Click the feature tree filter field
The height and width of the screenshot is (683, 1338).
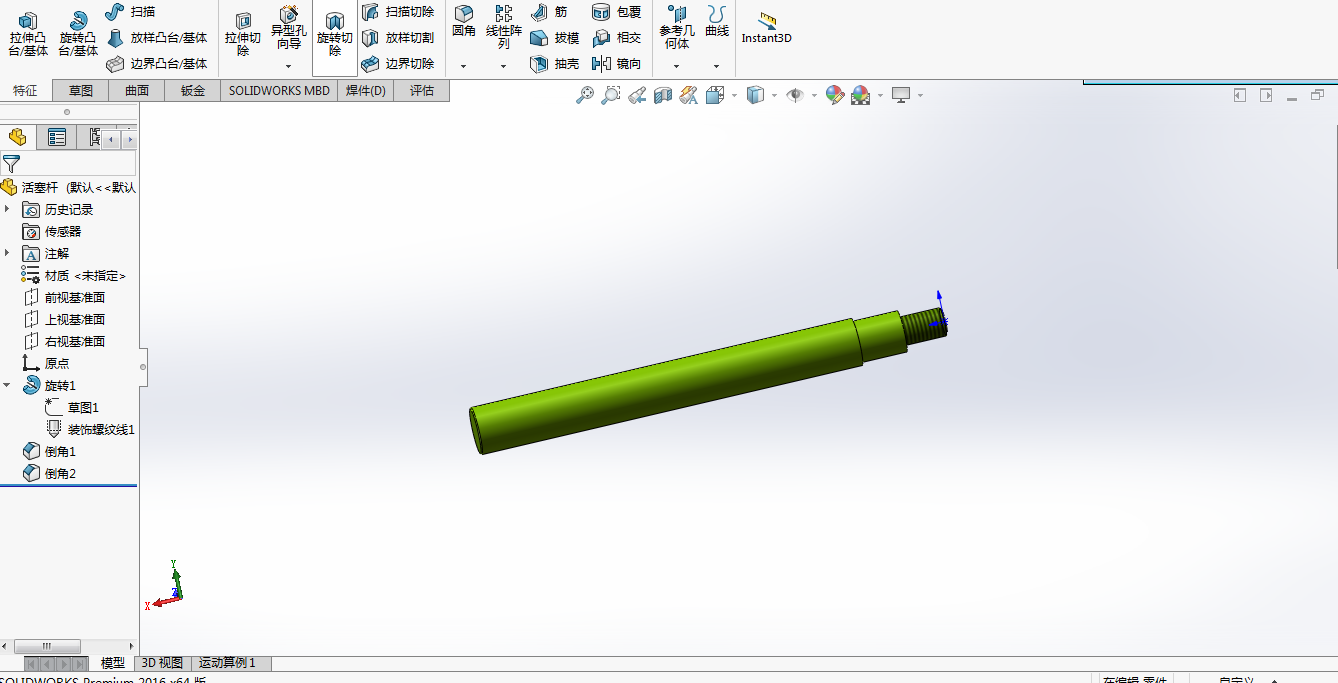tap(68, 163)
